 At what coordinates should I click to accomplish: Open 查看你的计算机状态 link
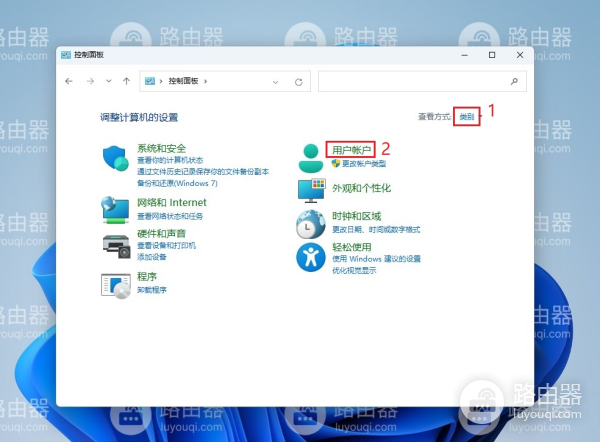[x=170, y=160]
